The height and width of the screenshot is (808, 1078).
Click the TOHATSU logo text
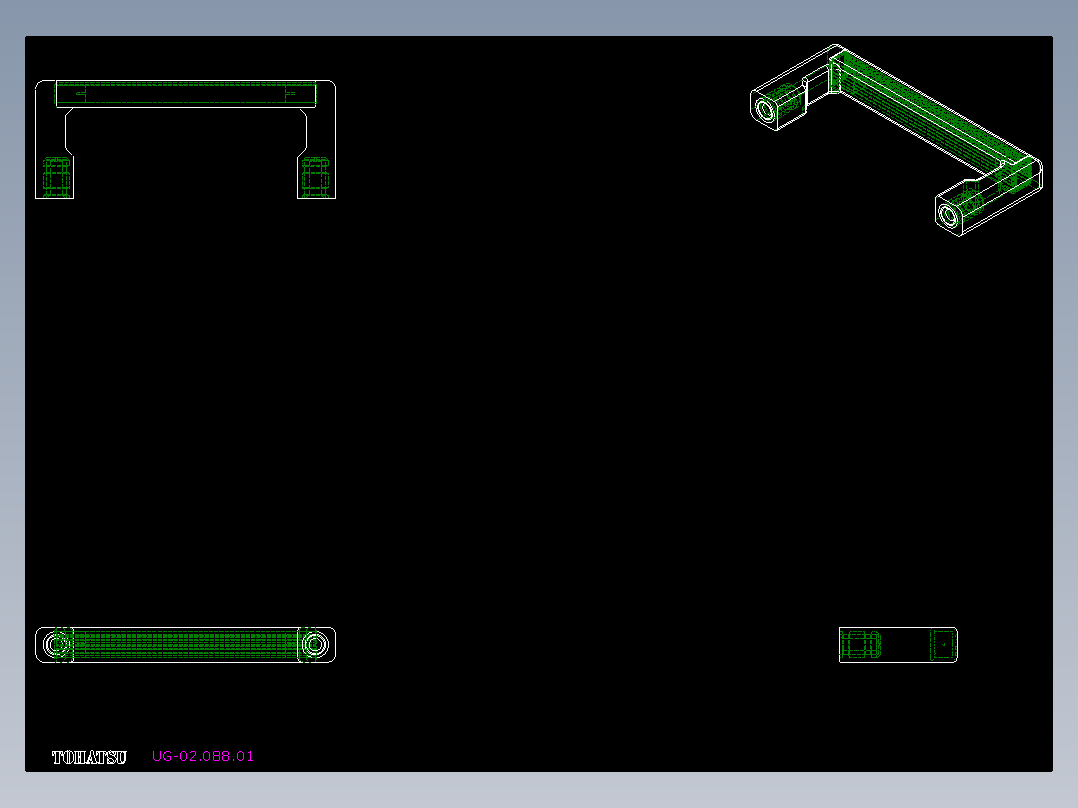tap(89, 757)
